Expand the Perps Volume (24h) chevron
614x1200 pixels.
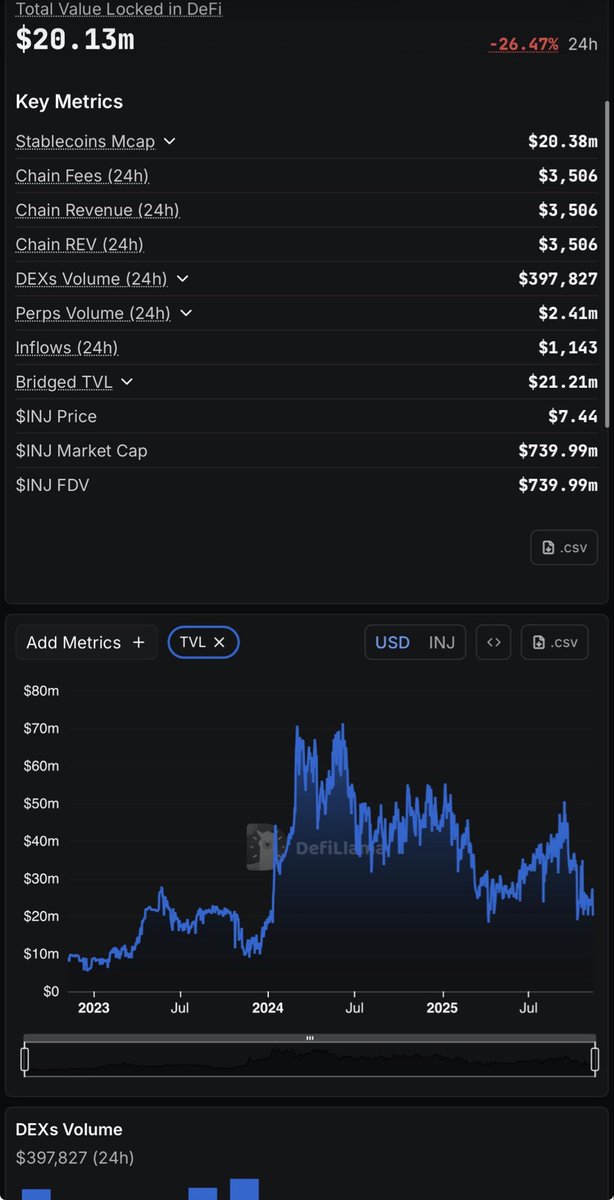[185, 313]
